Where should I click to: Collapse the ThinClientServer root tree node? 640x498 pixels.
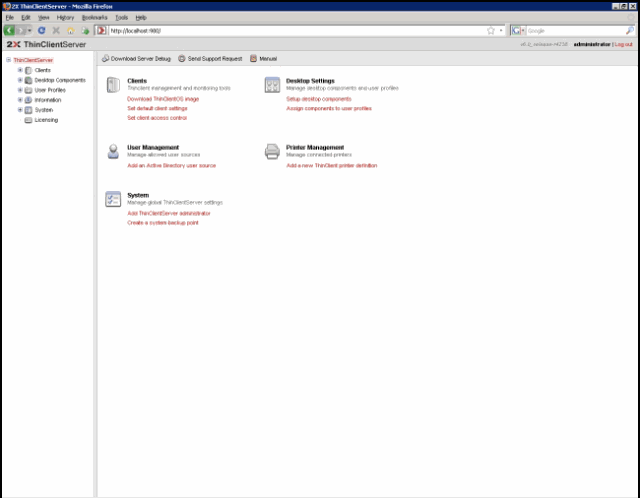click(8, 60)
